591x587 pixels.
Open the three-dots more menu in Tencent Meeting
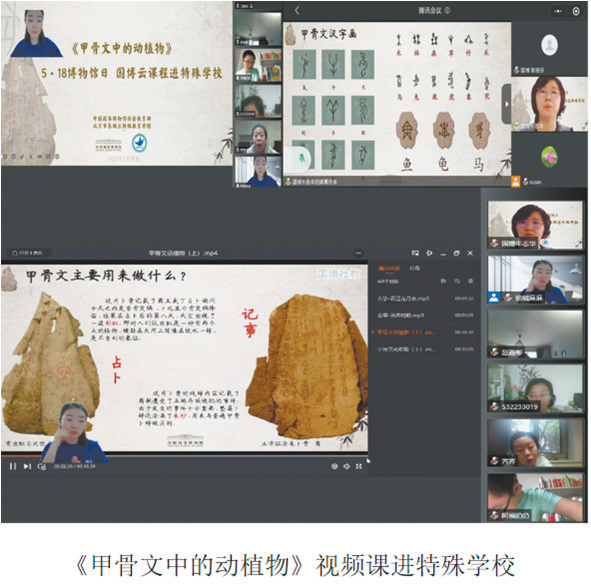click(558, 11)
